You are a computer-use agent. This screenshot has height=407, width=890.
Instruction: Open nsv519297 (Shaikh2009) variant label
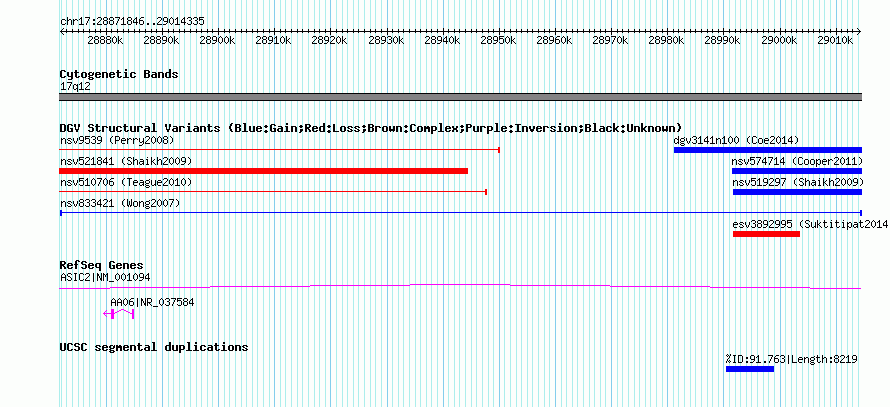point(798,182)
